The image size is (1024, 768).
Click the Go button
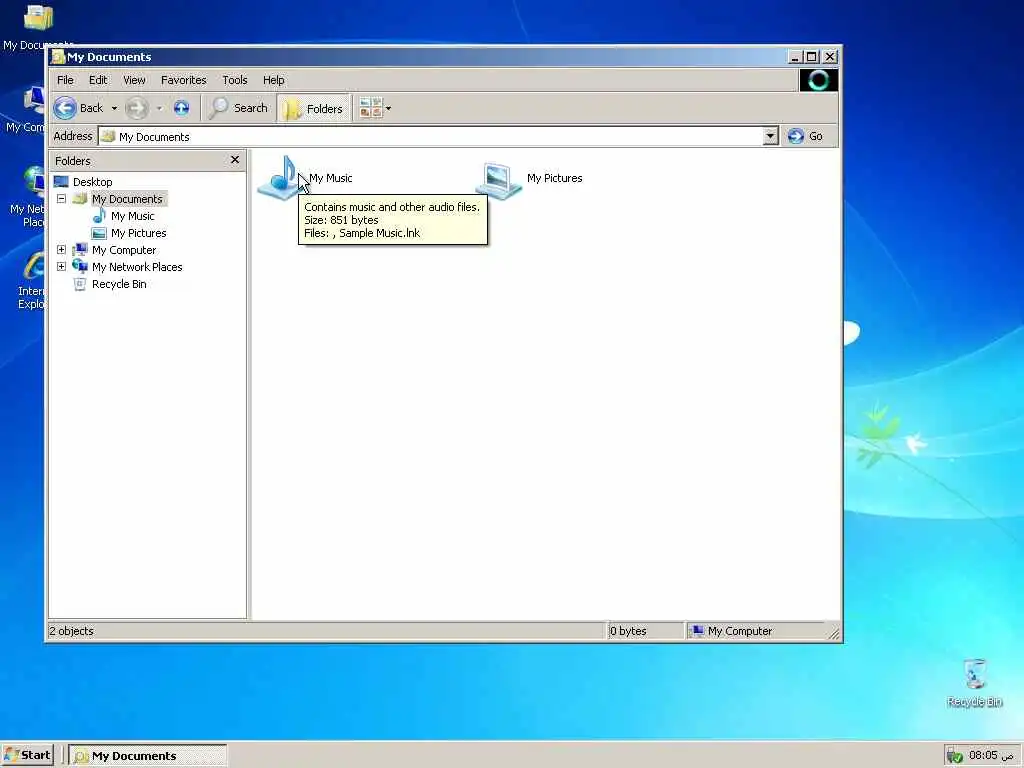805,136
